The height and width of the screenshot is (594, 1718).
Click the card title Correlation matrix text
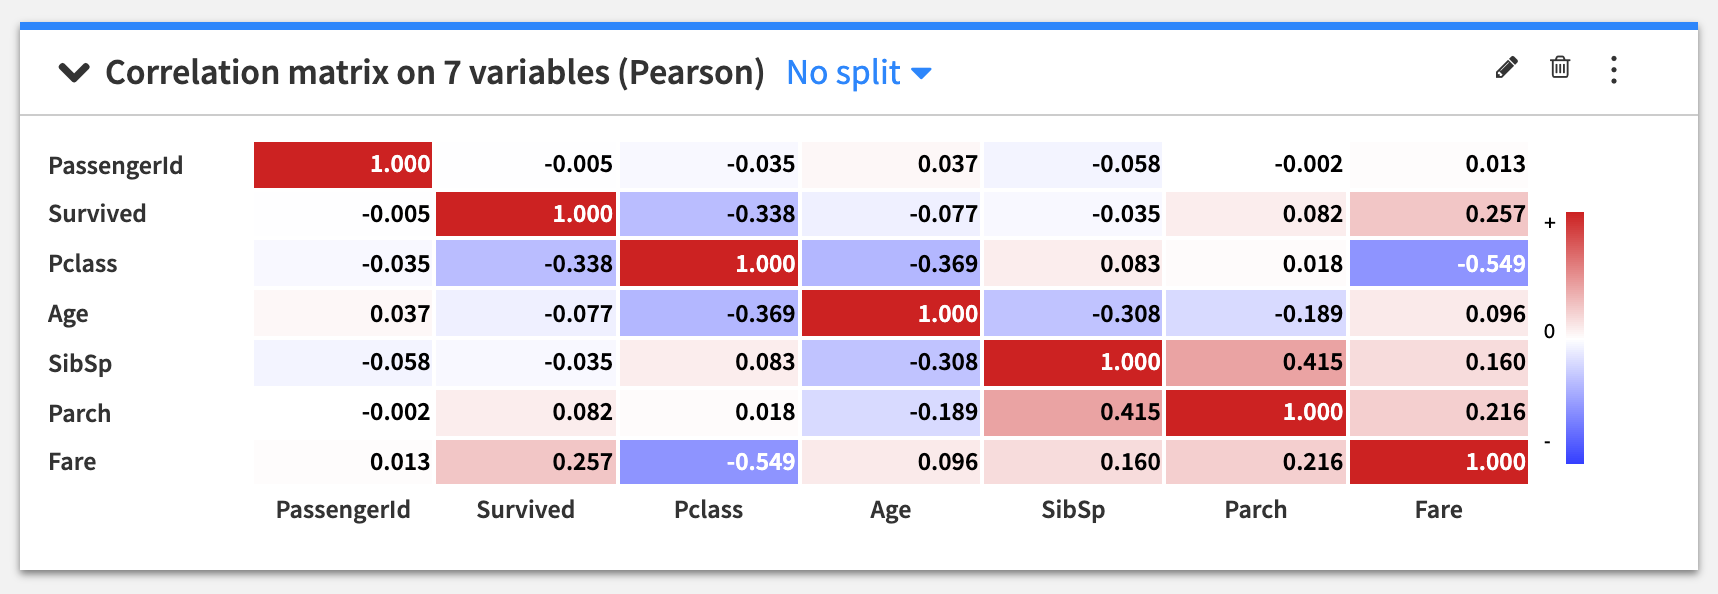[x=434, y=73]
